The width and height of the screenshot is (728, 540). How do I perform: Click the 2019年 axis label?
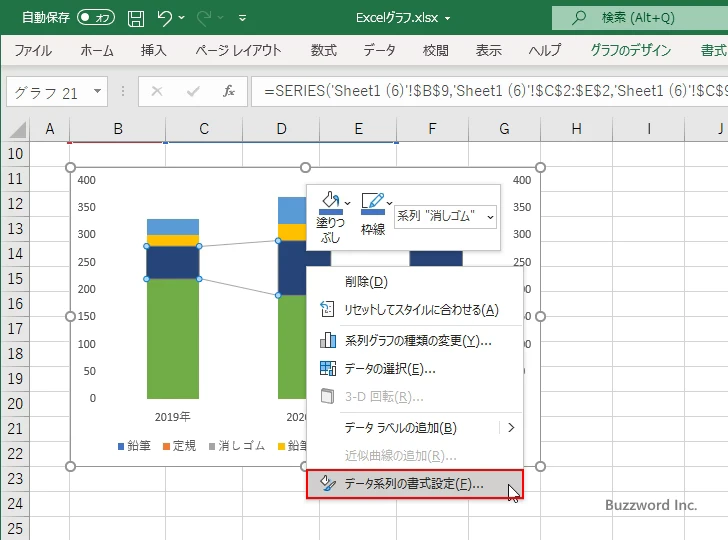coord(172,417)
